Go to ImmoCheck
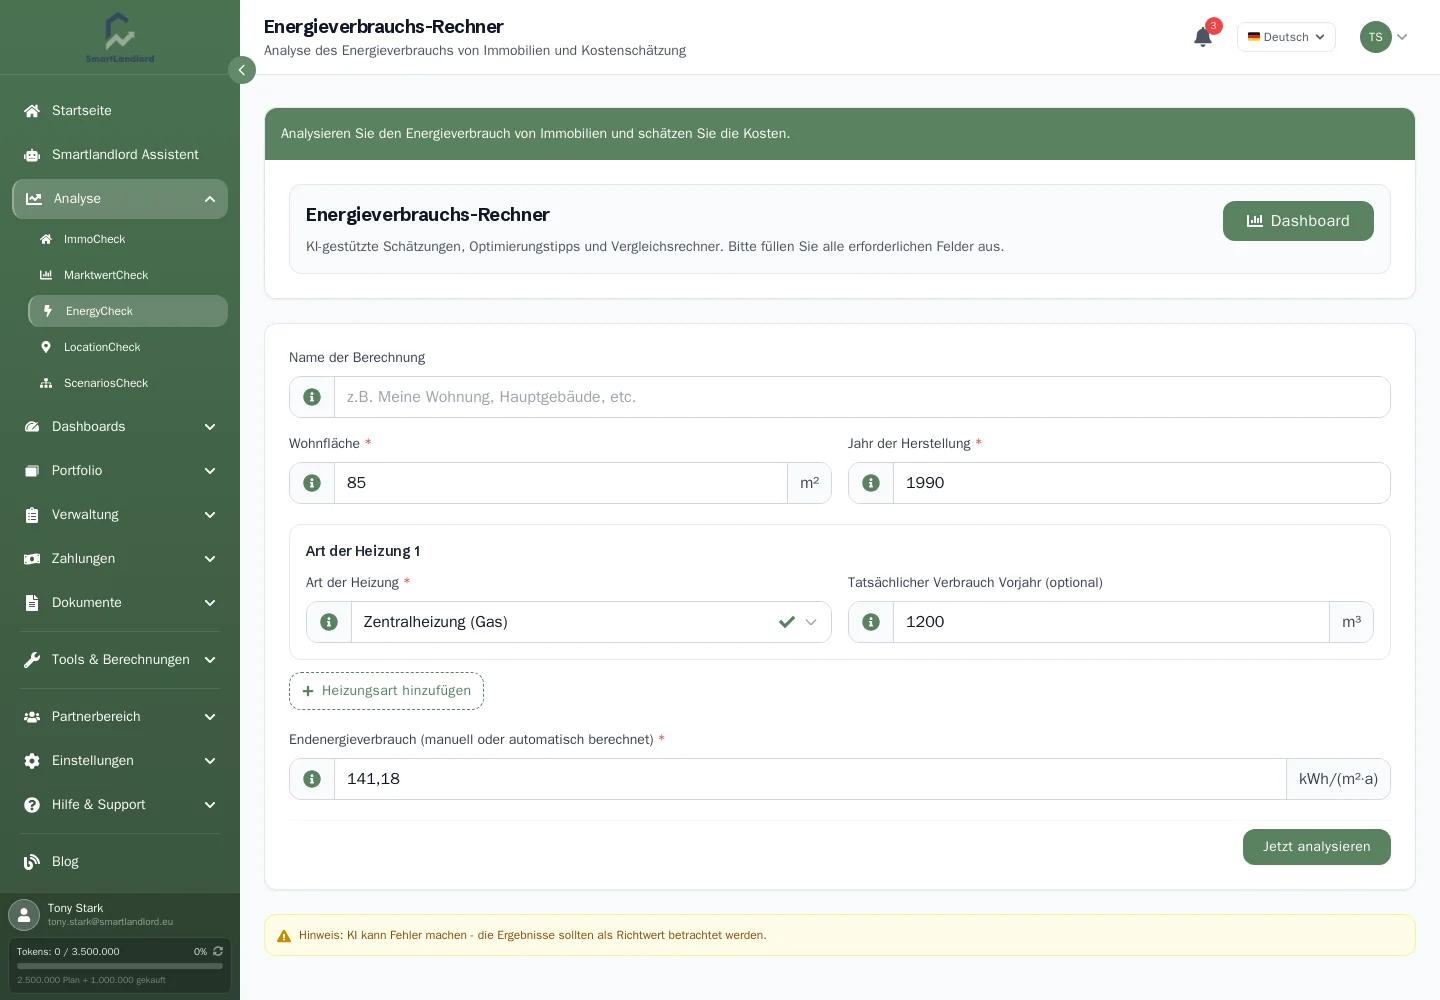This screenshot has width=1440, height=1000. 128,239
